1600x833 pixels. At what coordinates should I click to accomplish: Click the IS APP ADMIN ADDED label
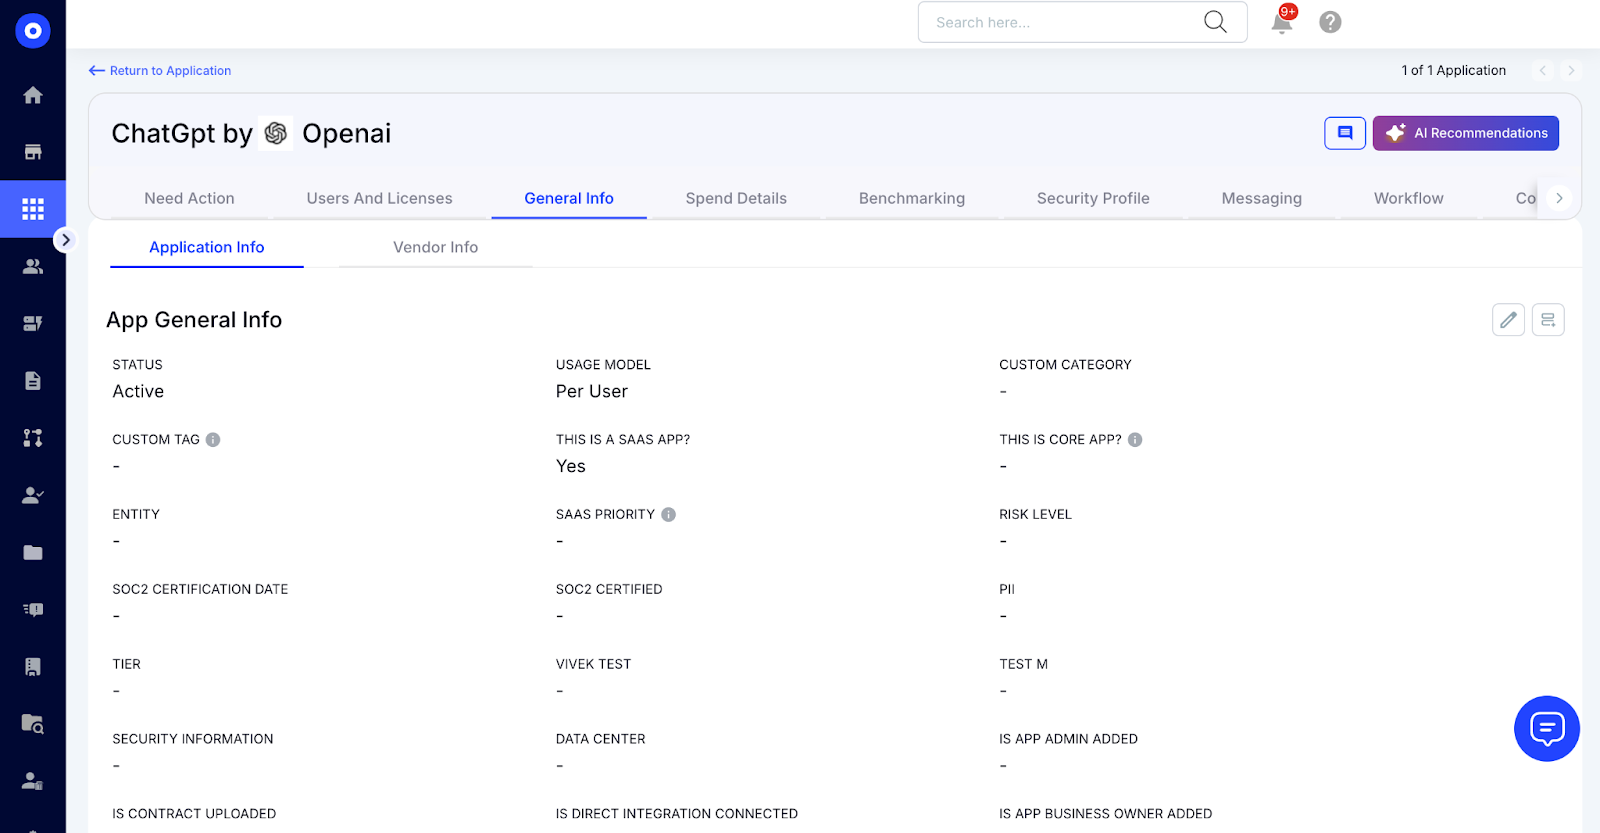tap(1068, 740)
